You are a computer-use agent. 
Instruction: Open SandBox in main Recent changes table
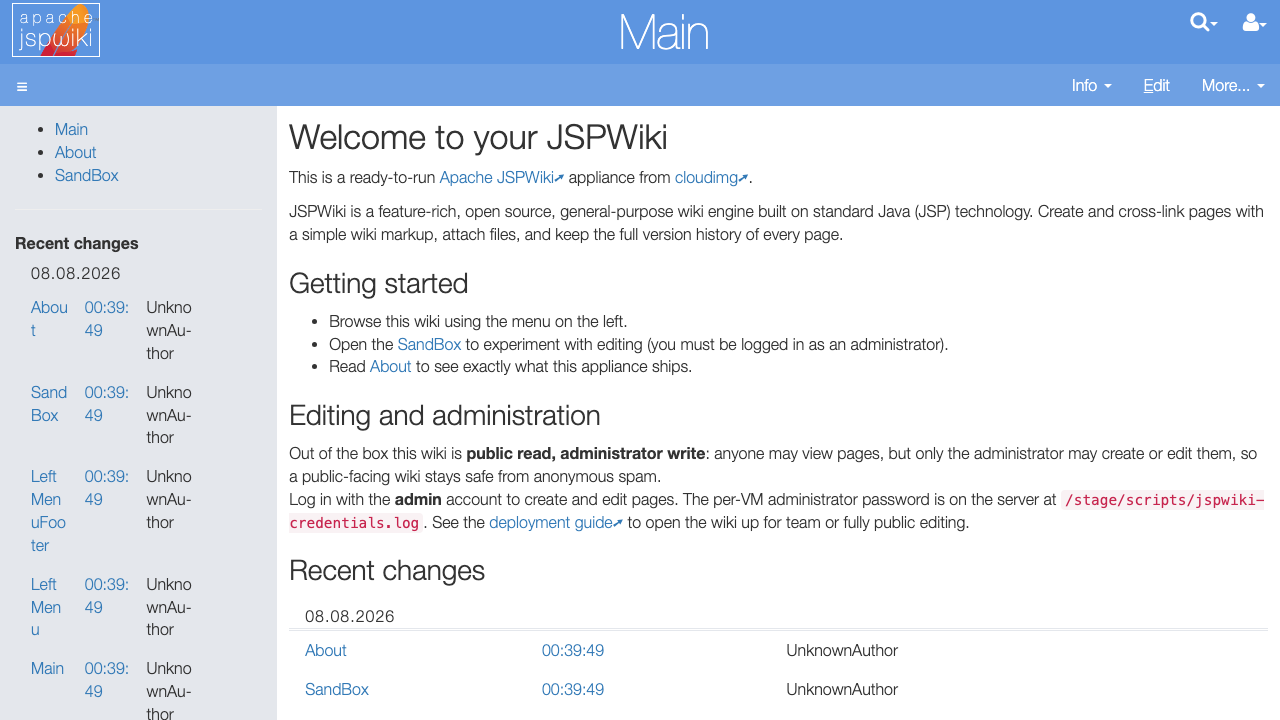tap(336, 690)
